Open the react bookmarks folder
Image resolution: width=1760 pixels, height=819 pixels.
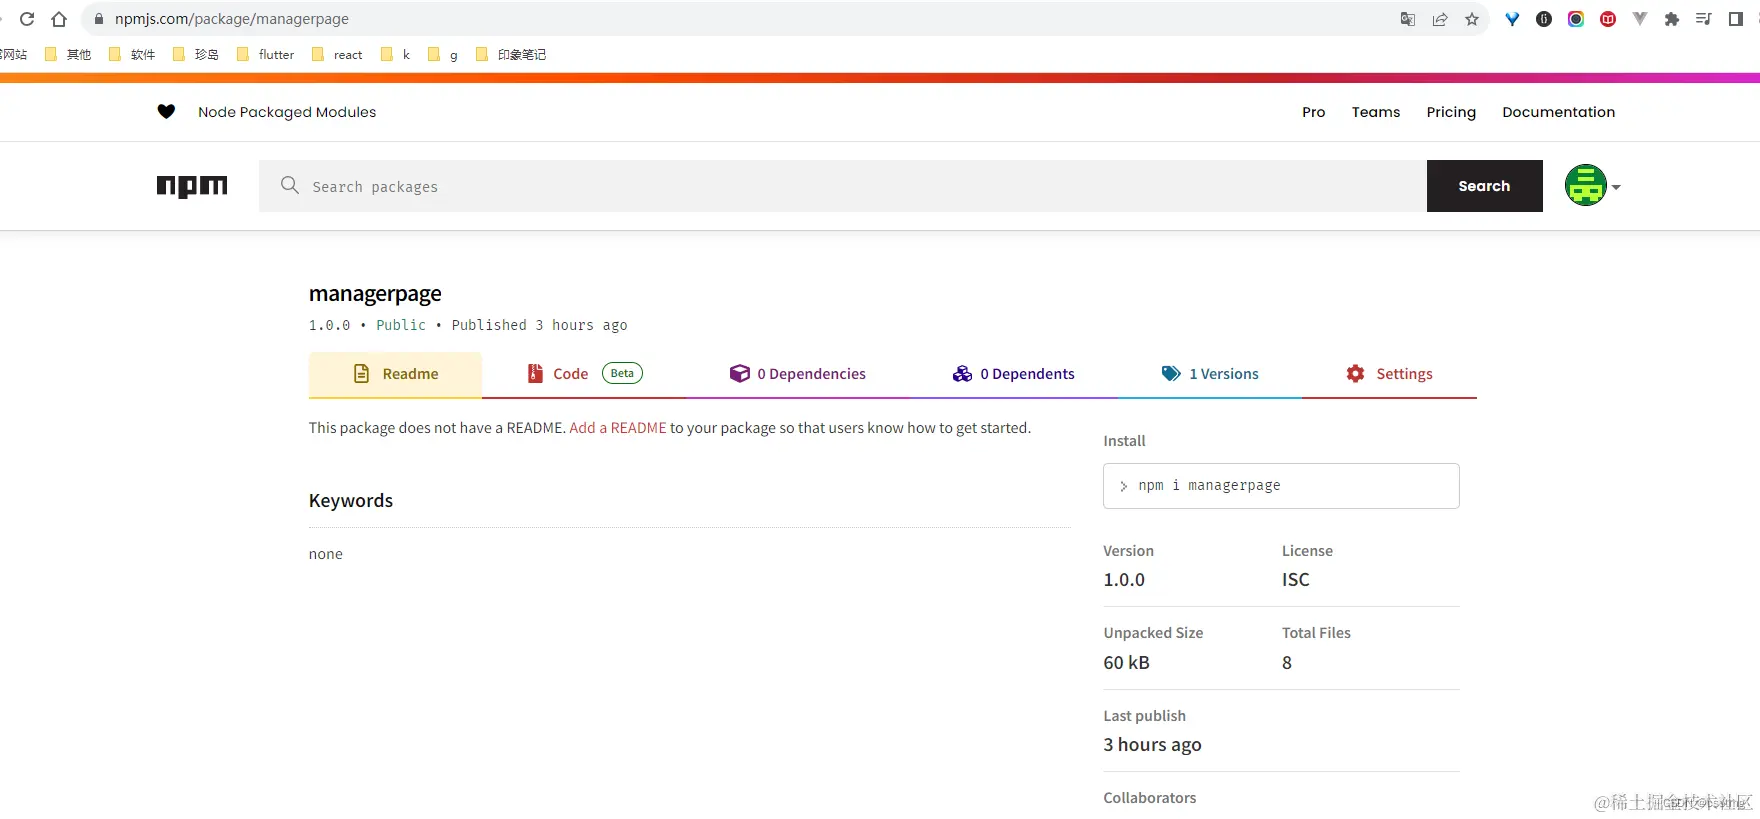(337, 55)
